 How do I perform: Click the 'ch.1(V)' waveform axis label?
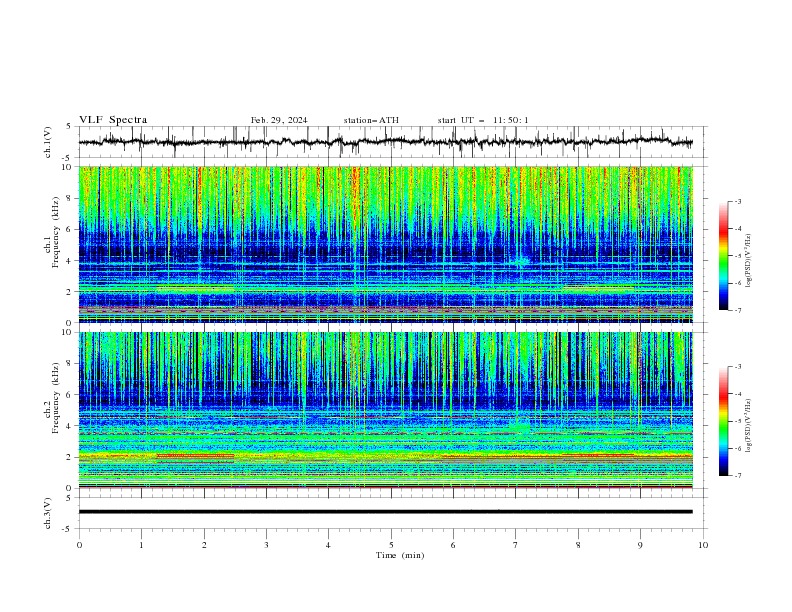click(x=48, y=142)
